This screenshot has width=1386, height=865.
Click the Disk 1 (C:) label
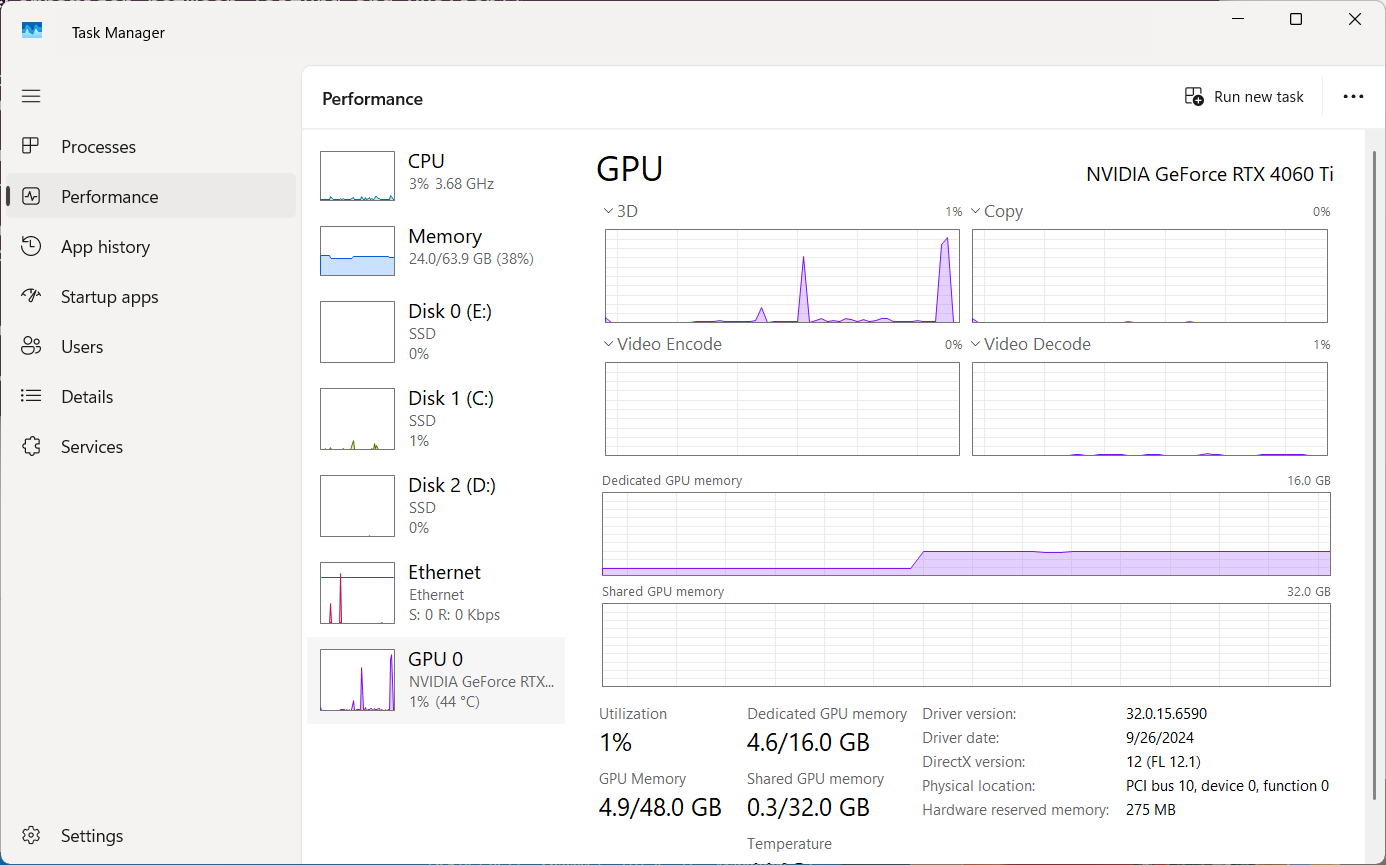451,398
